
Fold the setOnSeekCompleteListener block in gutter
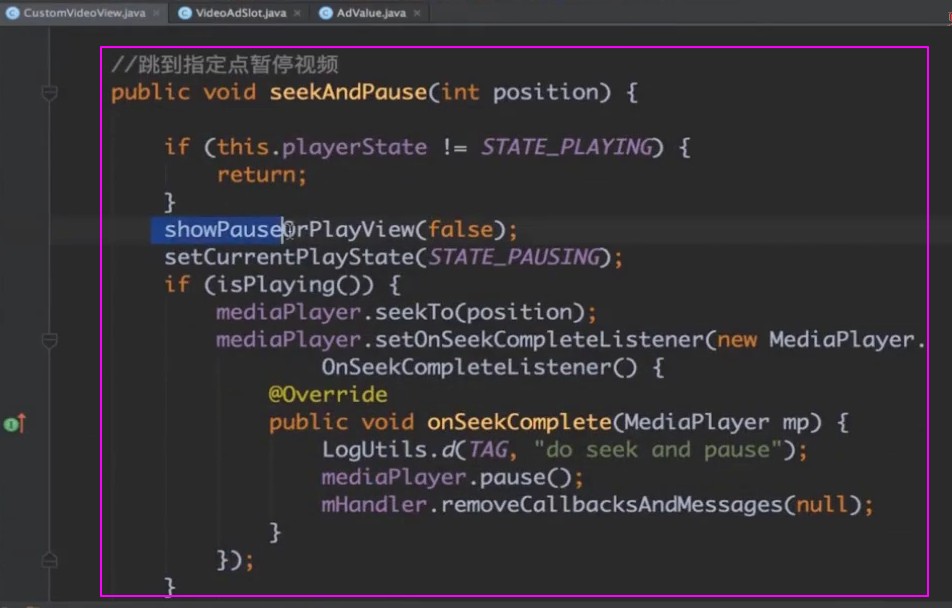click(x=49, y=340)
